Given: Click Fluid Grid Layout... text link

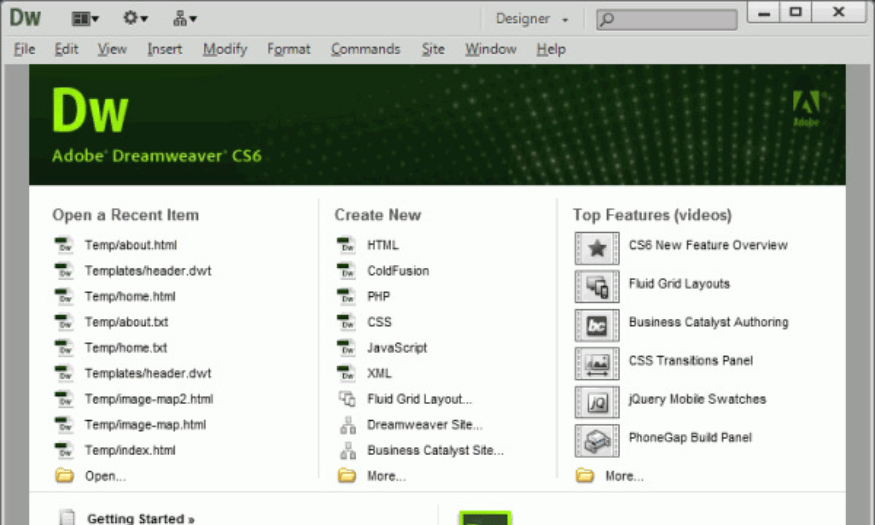Looking at the screenshot, I should (419, 399).
